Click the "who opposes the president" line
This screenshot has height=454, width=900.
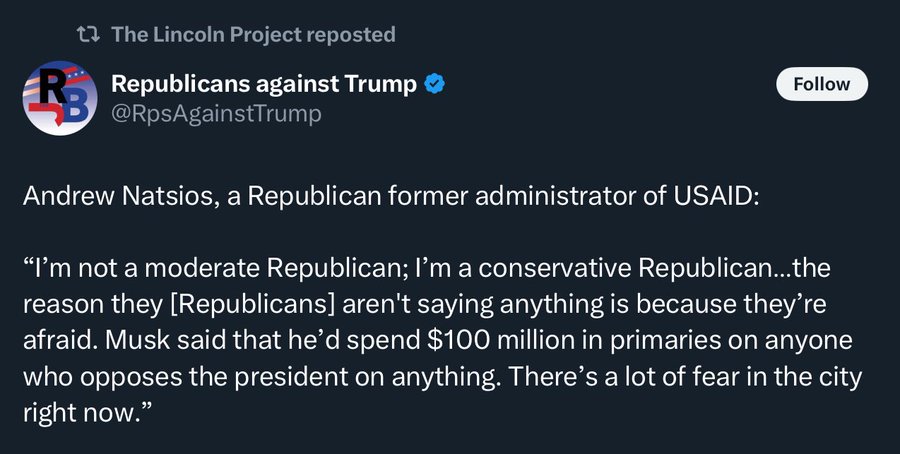(443, 377)
